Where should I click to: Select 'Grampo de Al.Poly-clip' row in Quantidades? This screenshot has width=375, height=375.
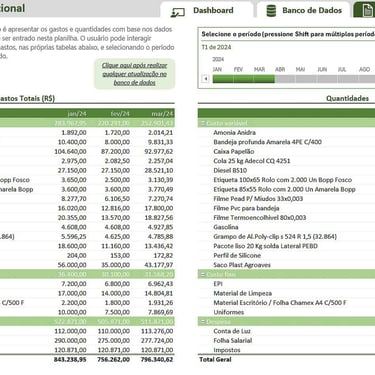(x=275, y=237)
